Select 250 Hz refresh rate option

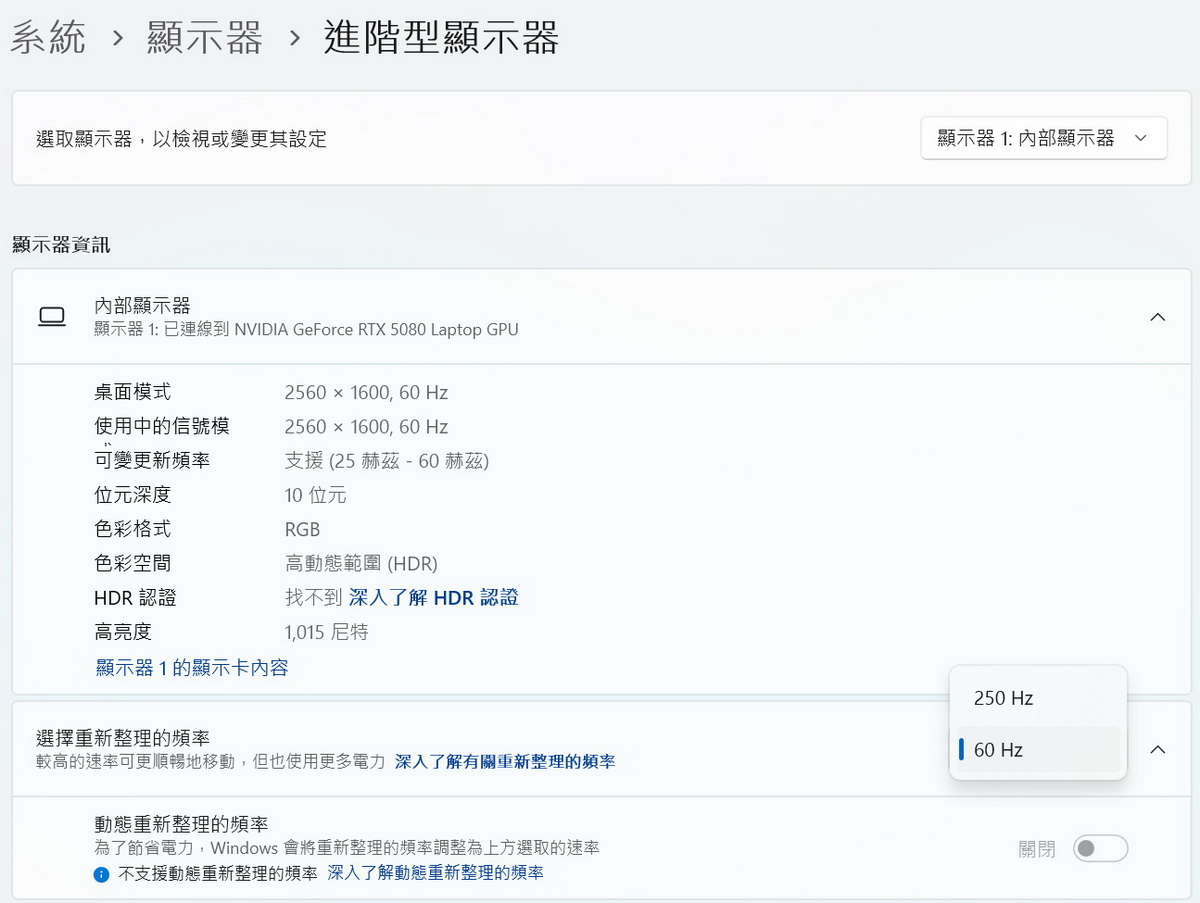click(1003, 698)
